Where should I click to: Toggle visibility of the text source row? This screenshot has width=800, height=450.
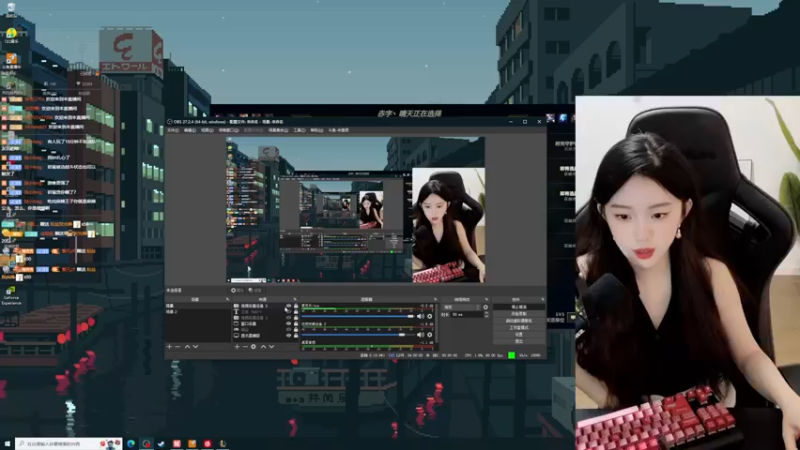click(289, 312)
